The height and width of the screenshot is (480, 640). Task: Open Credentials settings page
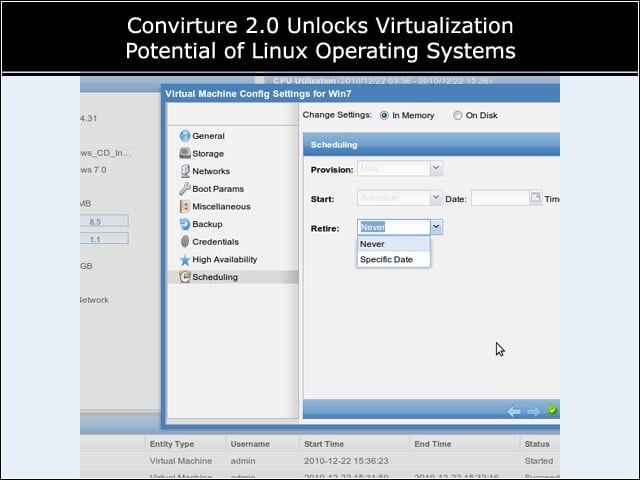click(216, 242)
